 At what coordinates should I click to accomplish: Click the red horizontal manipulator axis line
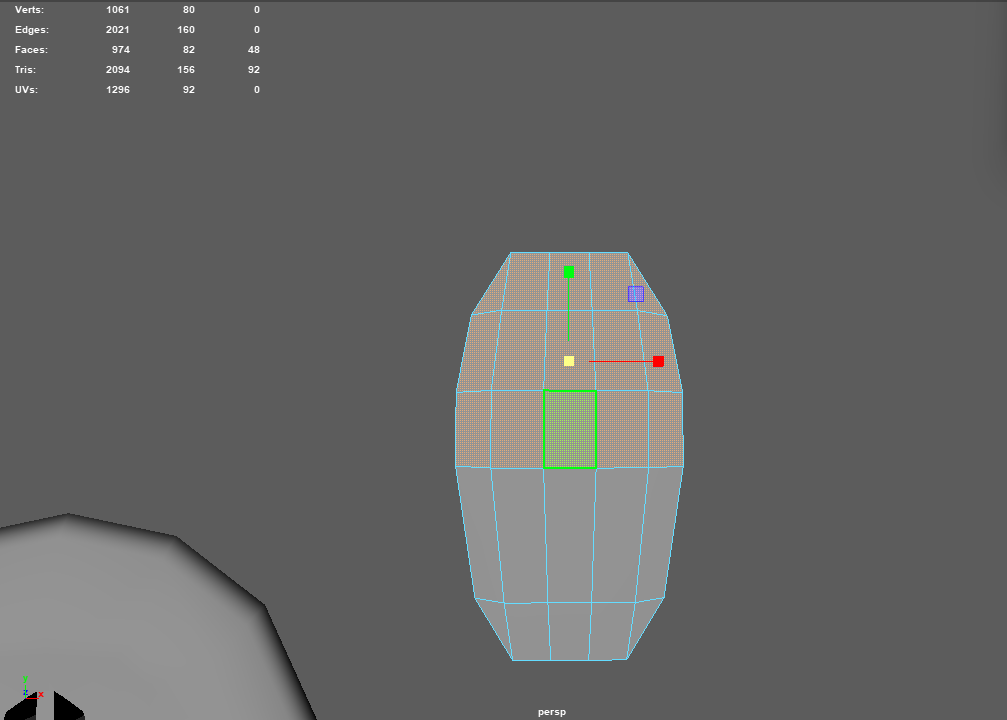[620, 361]
